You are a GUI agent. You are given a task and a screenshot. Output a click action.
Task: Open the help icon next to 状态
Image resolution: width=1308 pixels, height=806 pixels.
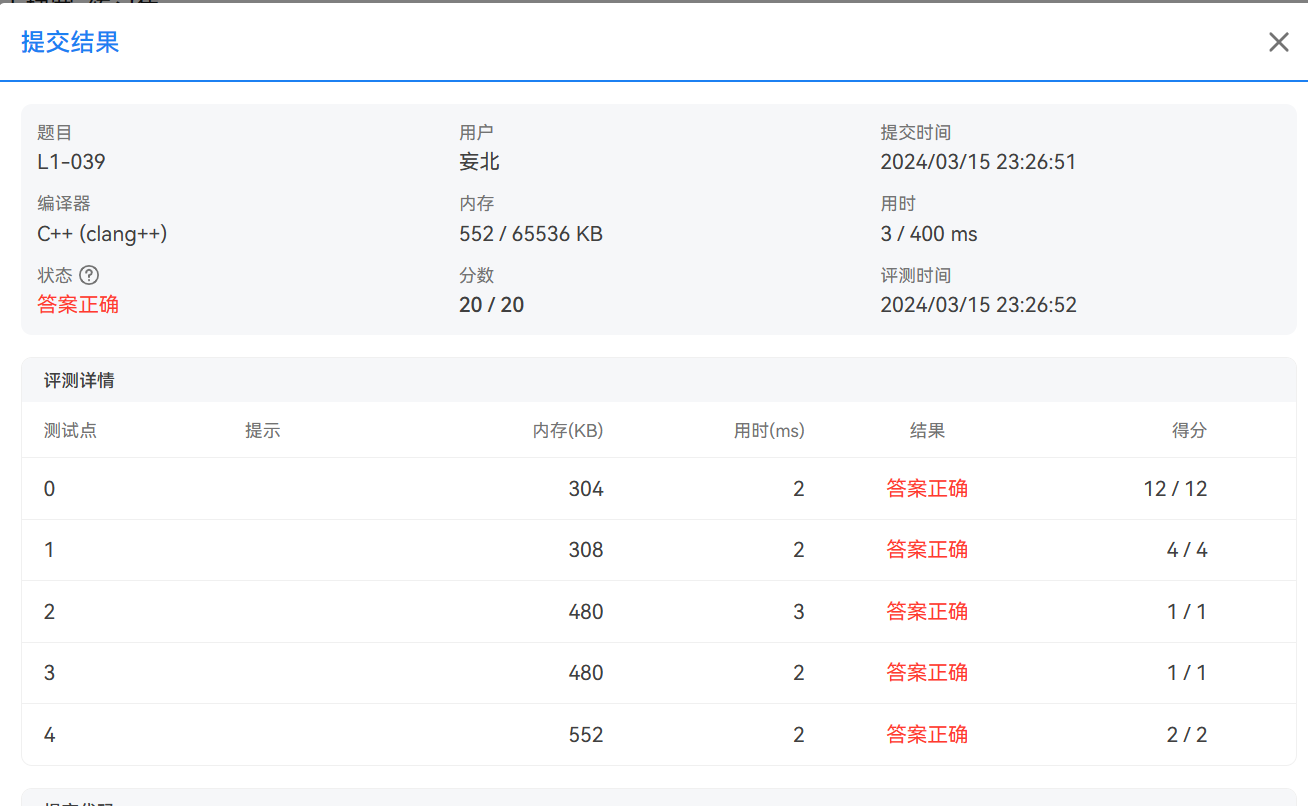coord(89,275)
